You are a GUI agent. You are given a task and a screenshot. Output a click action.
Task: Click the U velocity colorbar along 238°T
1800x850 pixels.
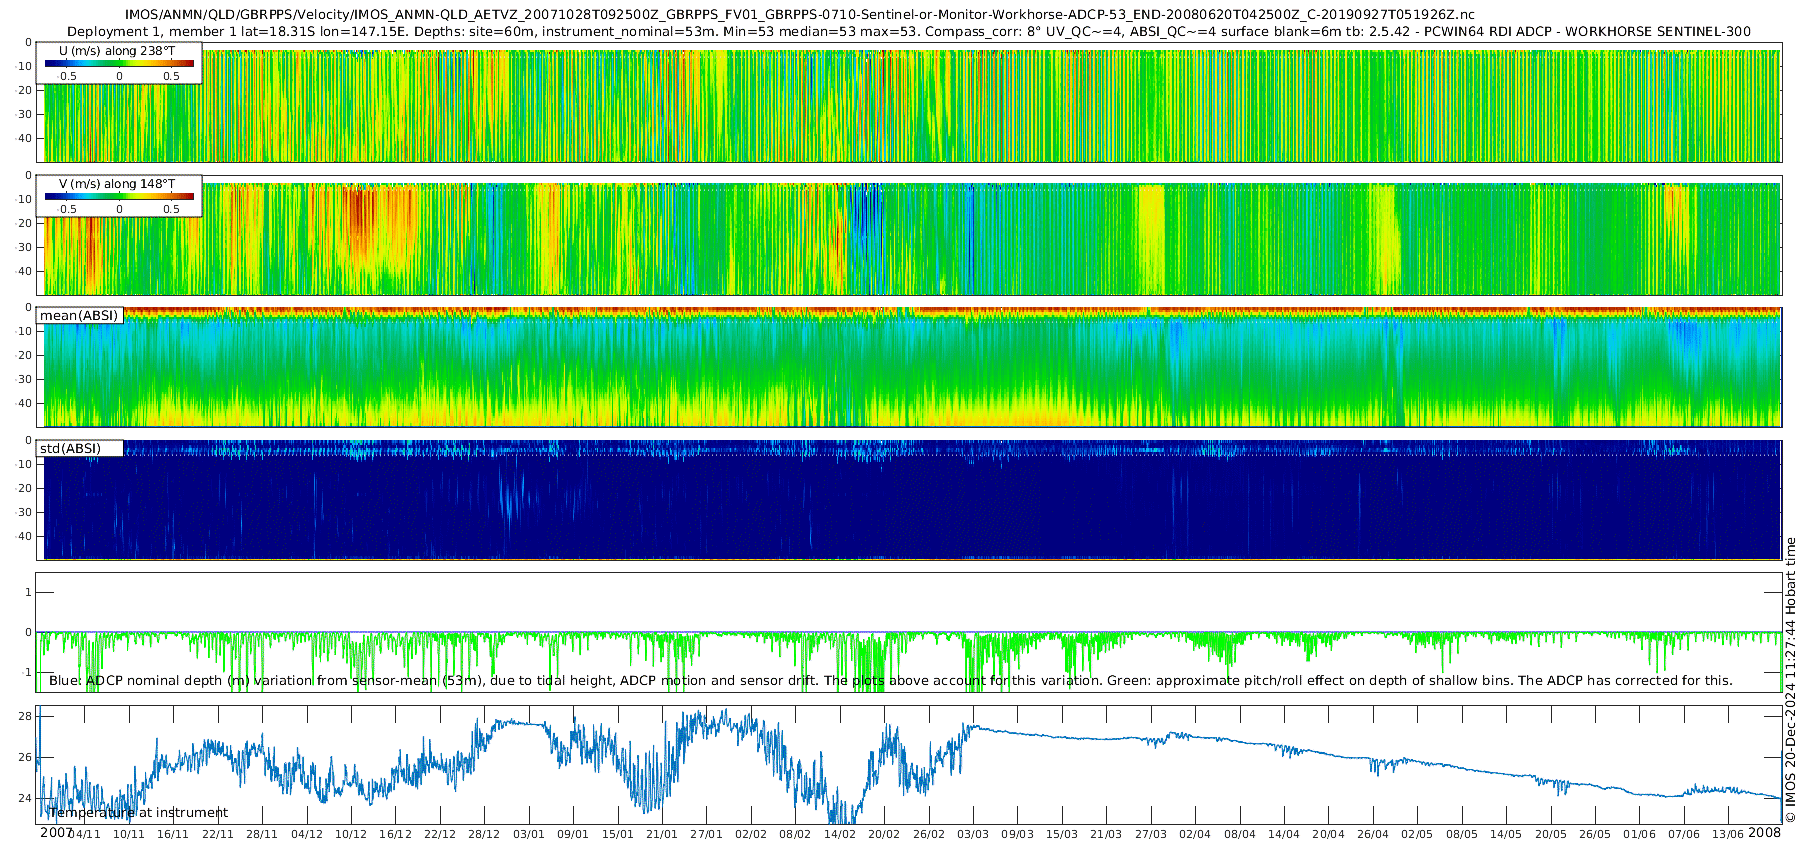point(119,64)
